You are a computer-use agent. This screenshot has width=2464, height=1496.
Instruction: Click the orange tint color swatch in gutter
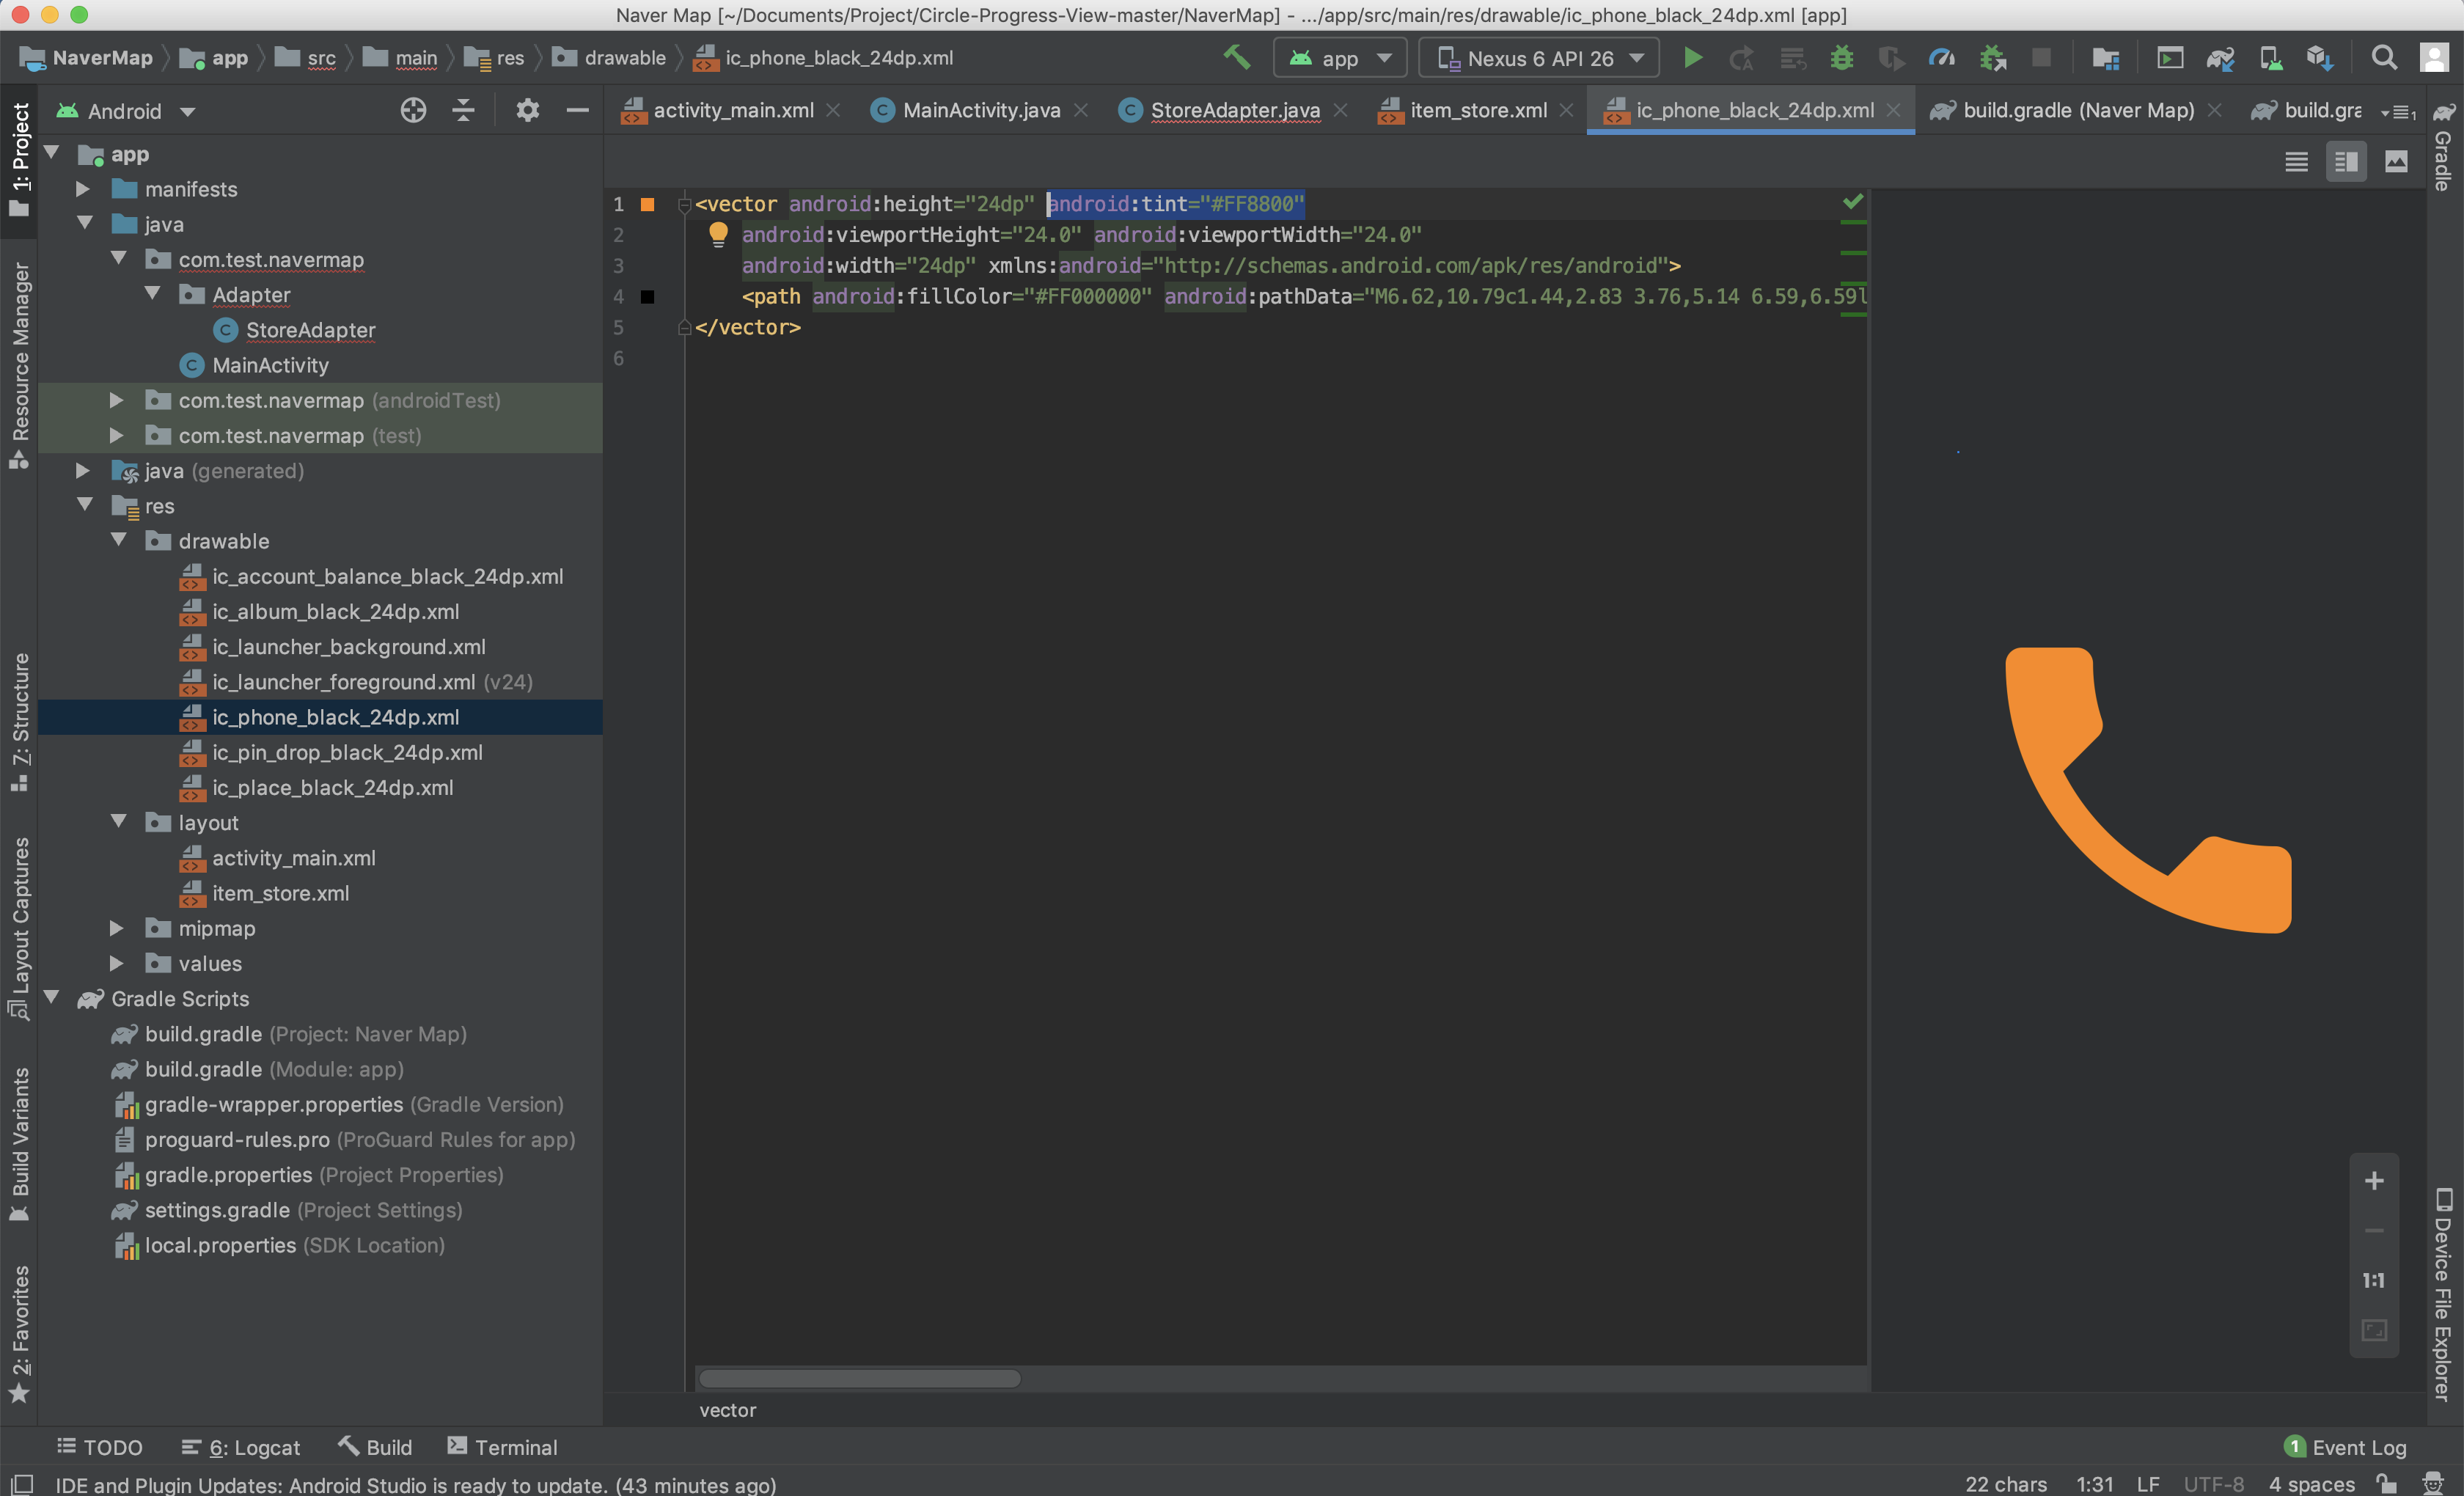point(648,204)
